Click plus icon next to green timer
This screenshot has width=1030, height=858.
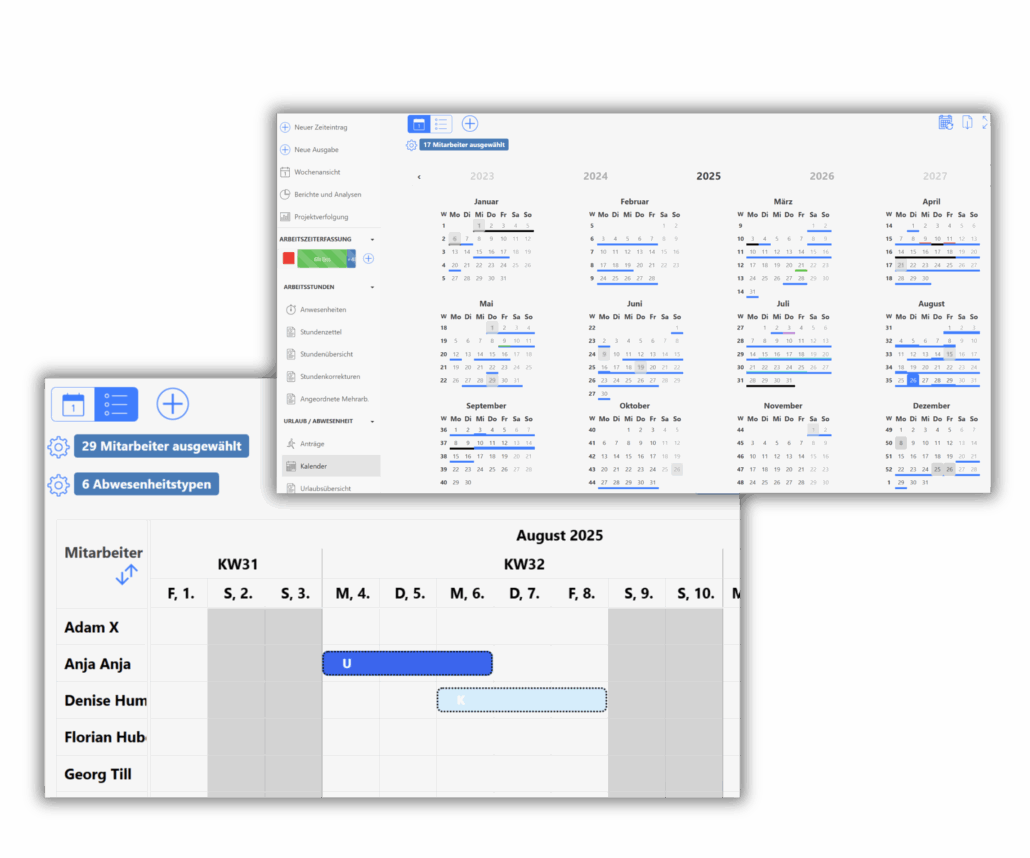click(x=368, y=259)
